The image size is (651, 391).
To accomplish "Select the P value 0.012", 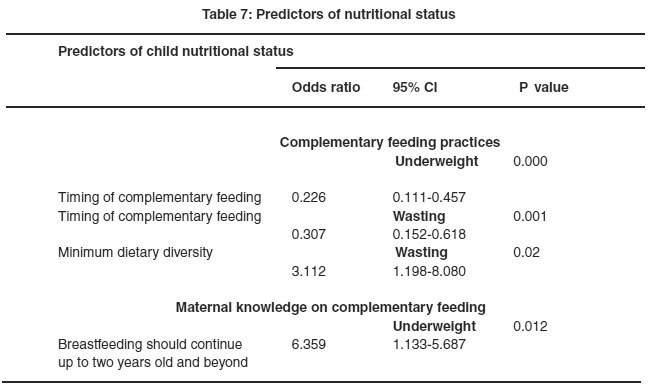I will (530, 326).
